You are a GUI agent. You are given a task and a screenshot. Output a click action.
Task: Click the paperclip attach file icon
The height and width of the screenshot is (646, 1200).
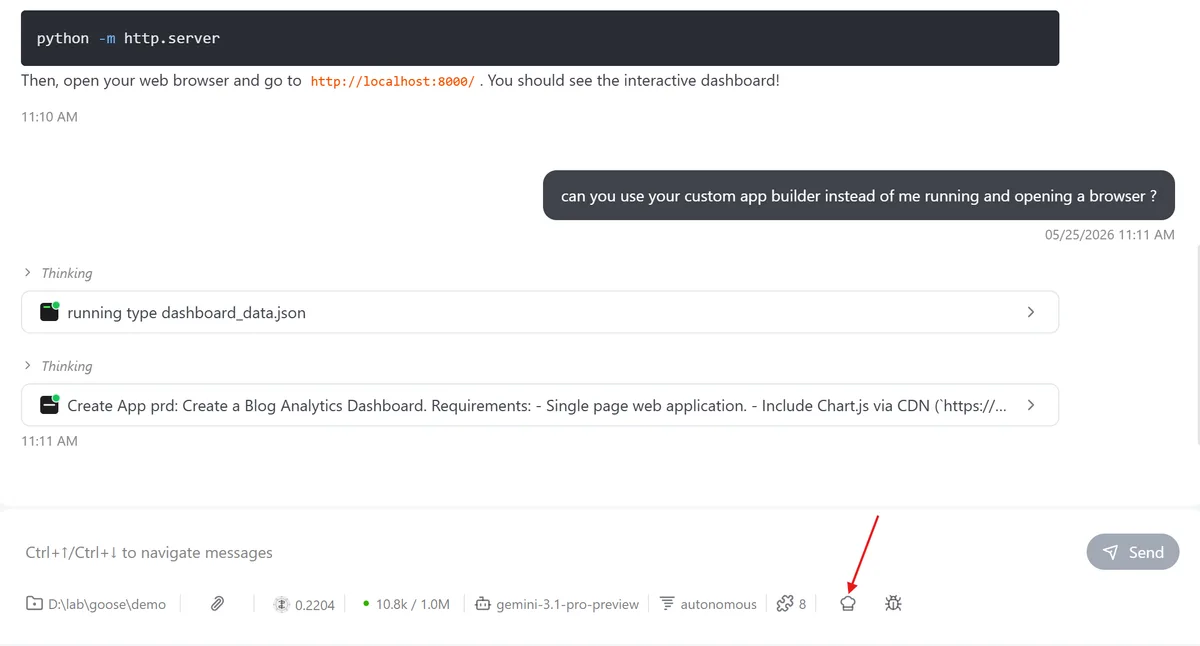point(216,603)
